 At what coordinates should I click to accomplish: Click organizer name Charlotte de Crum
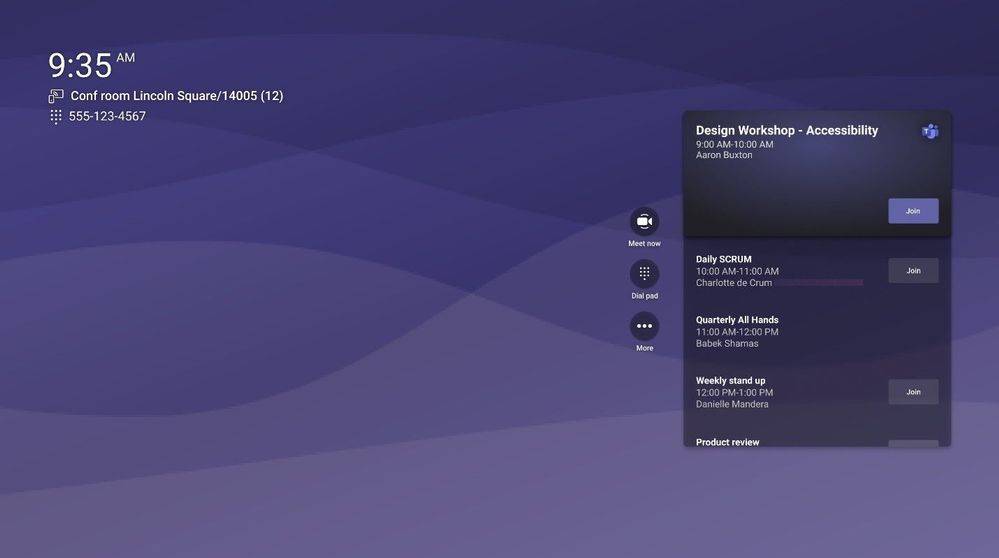click(x=733, y=283)
